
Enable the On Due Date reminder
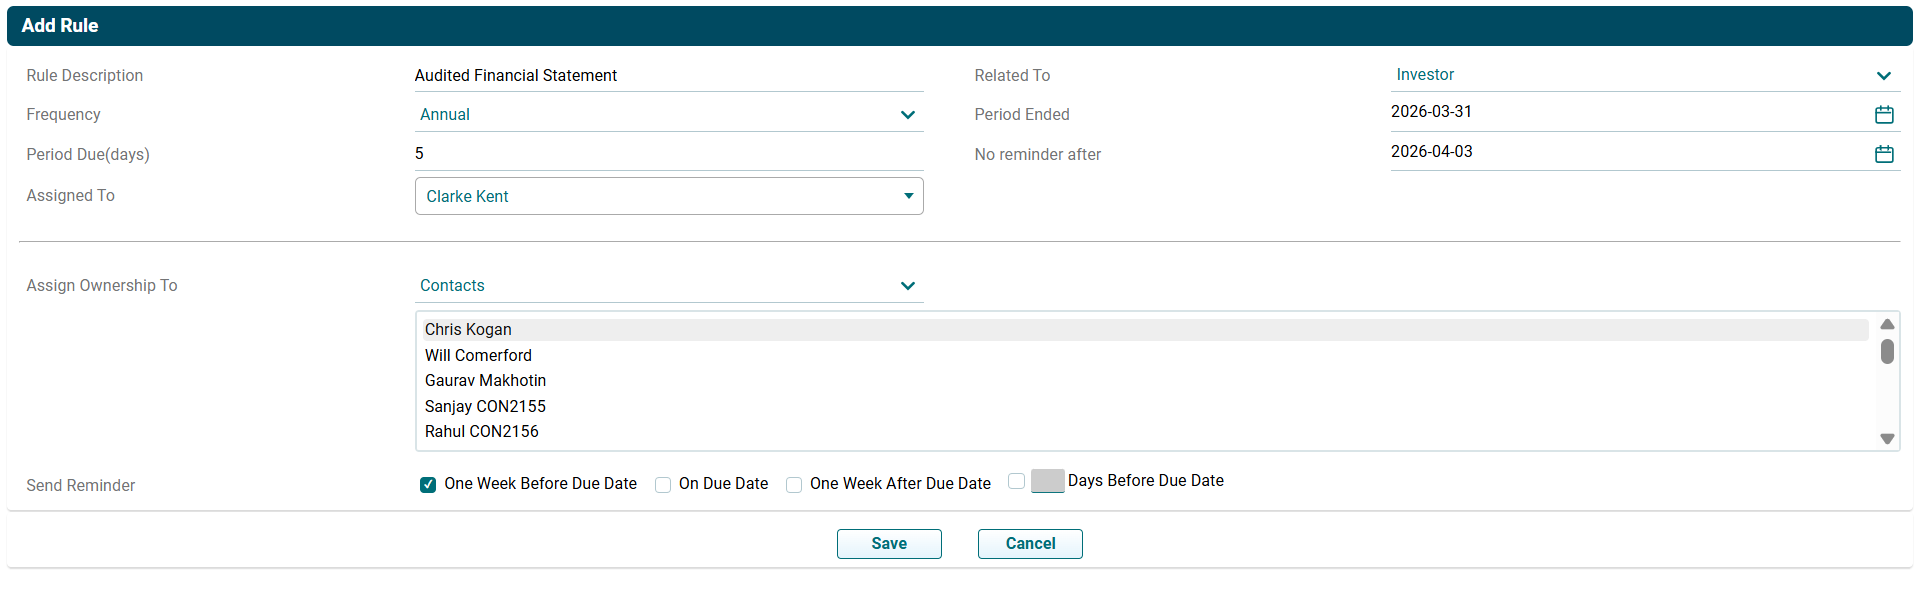pos(663,485)
